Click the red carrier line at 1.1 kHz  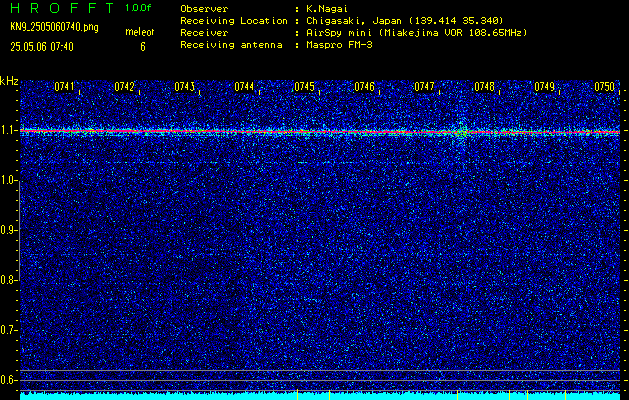tap(320, 131)
